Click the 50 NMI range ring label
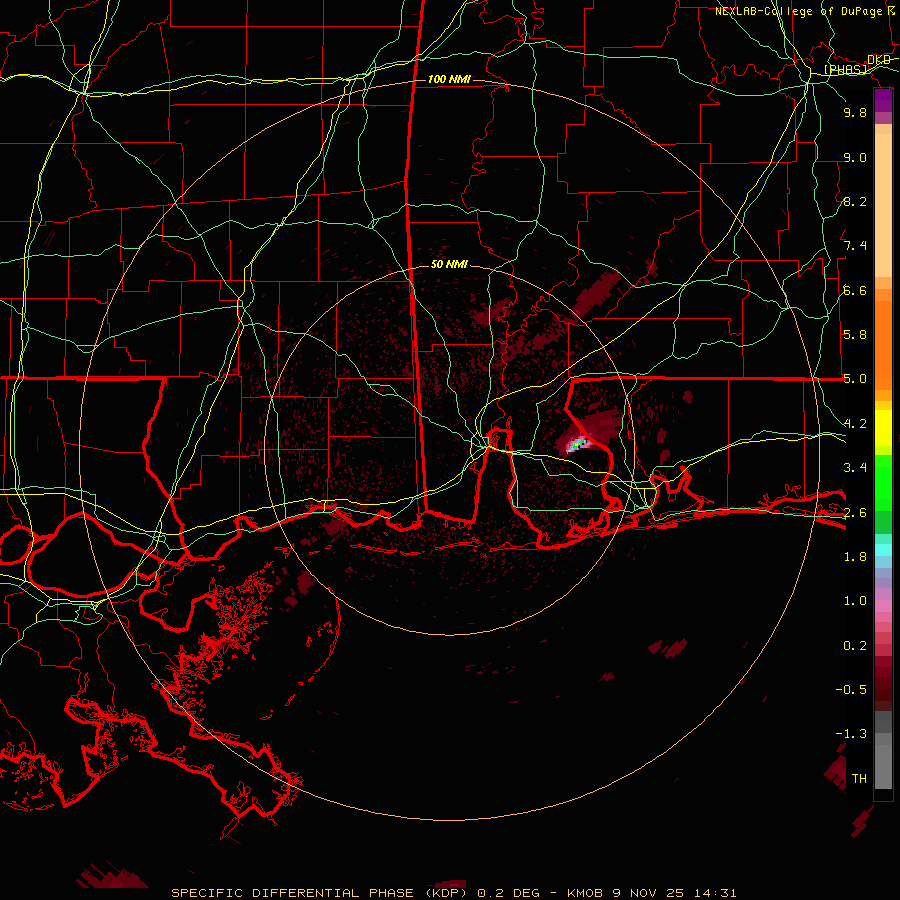The image size is (900, 900). point(449,264)
